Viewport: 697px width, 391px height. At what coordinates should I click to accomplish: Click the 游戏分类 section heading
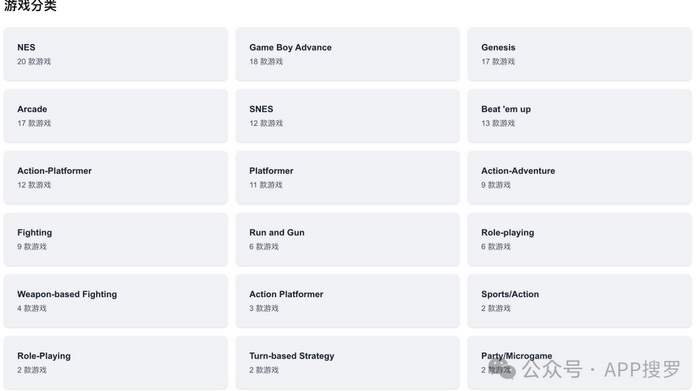30,5
